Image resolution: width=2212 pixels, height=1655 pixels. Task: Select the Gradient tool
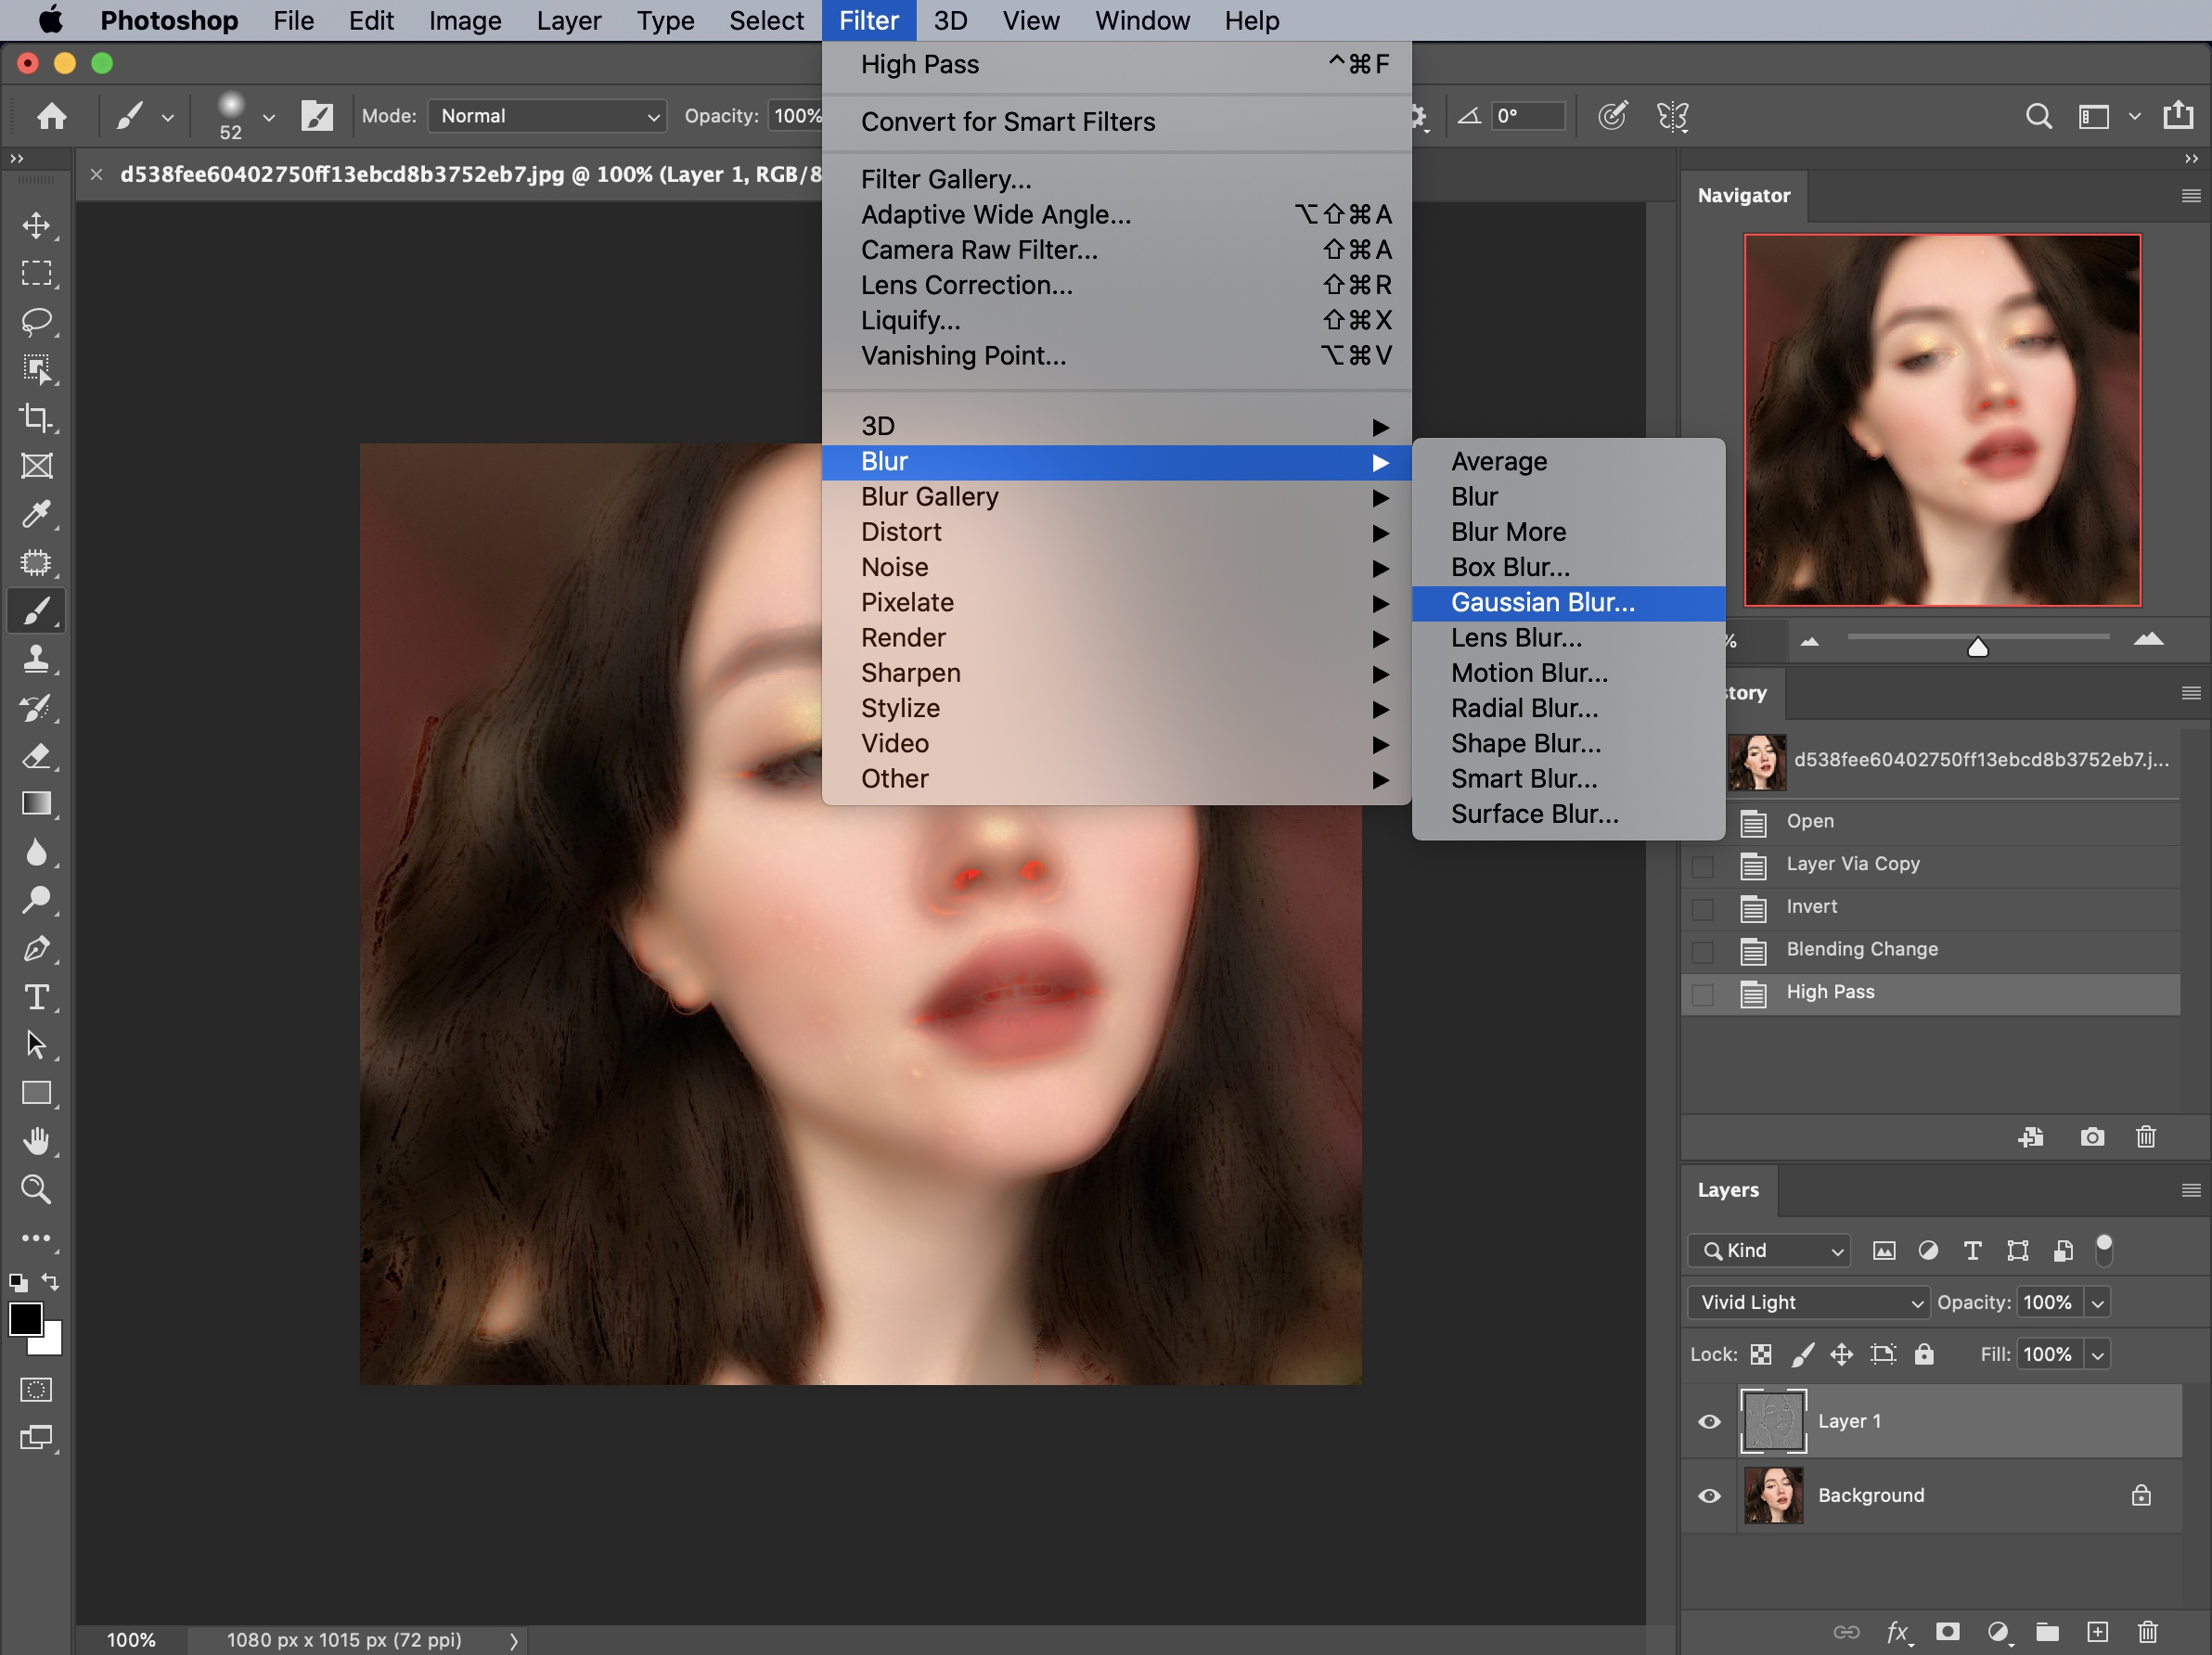37,804
